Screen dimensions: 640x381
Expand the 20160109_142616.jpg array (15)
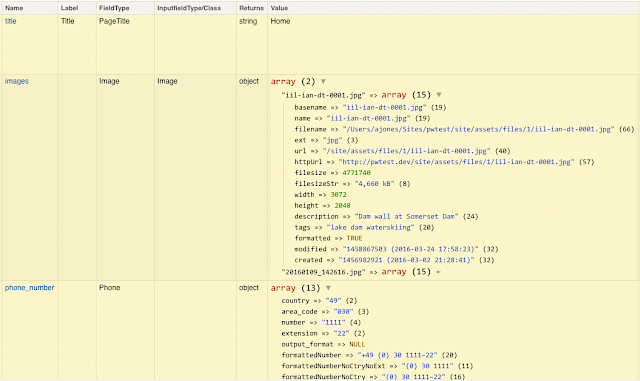439,272
